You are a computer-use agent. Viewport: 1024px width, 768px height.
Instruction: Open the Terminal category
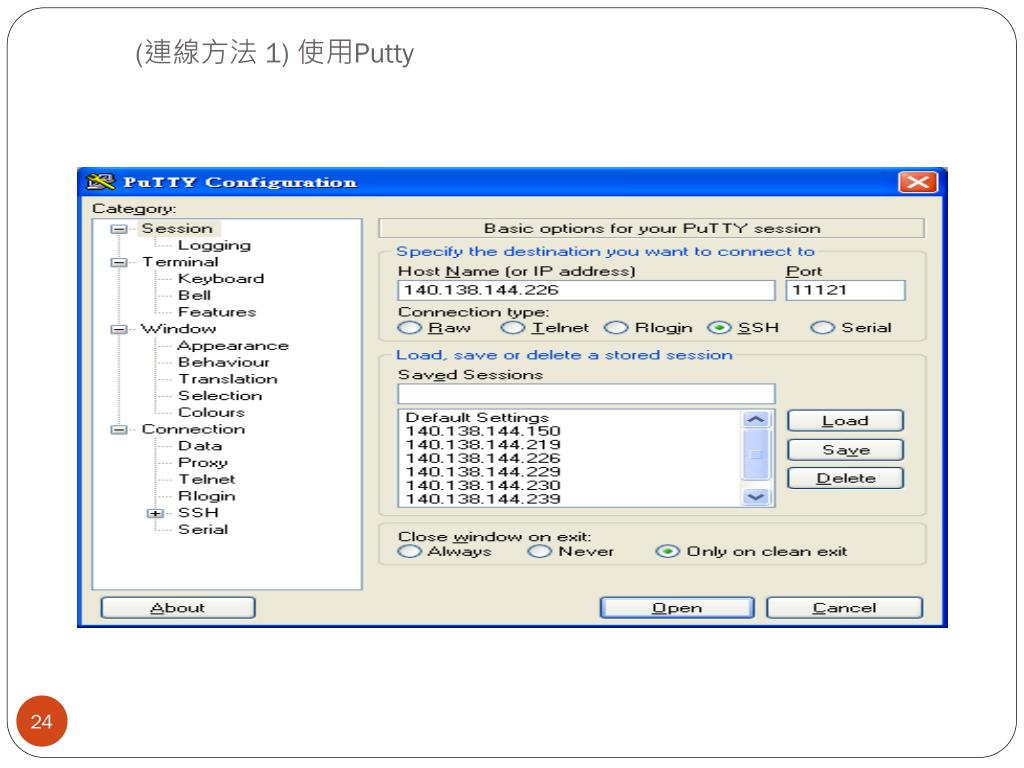click(180, 262)
